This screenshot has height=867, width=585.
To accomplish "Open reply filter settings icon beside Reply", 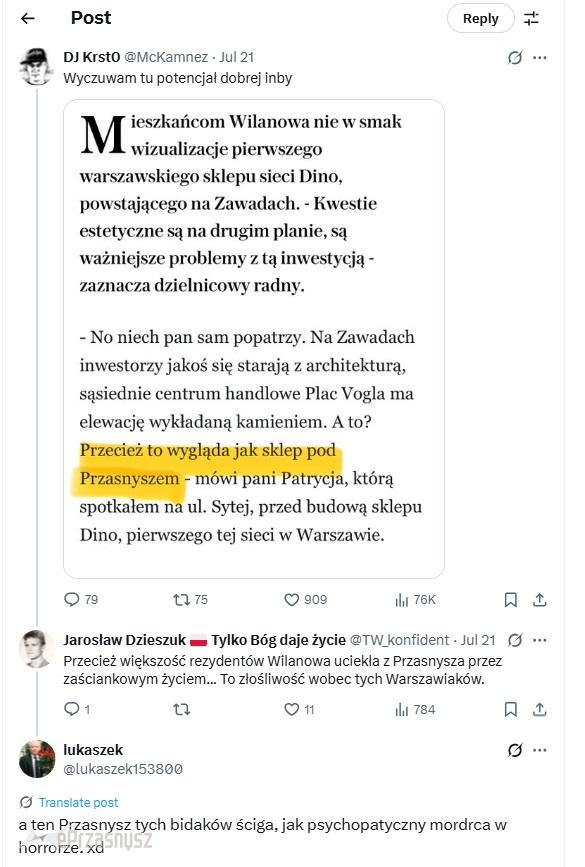I will click(x=531, y=19).
